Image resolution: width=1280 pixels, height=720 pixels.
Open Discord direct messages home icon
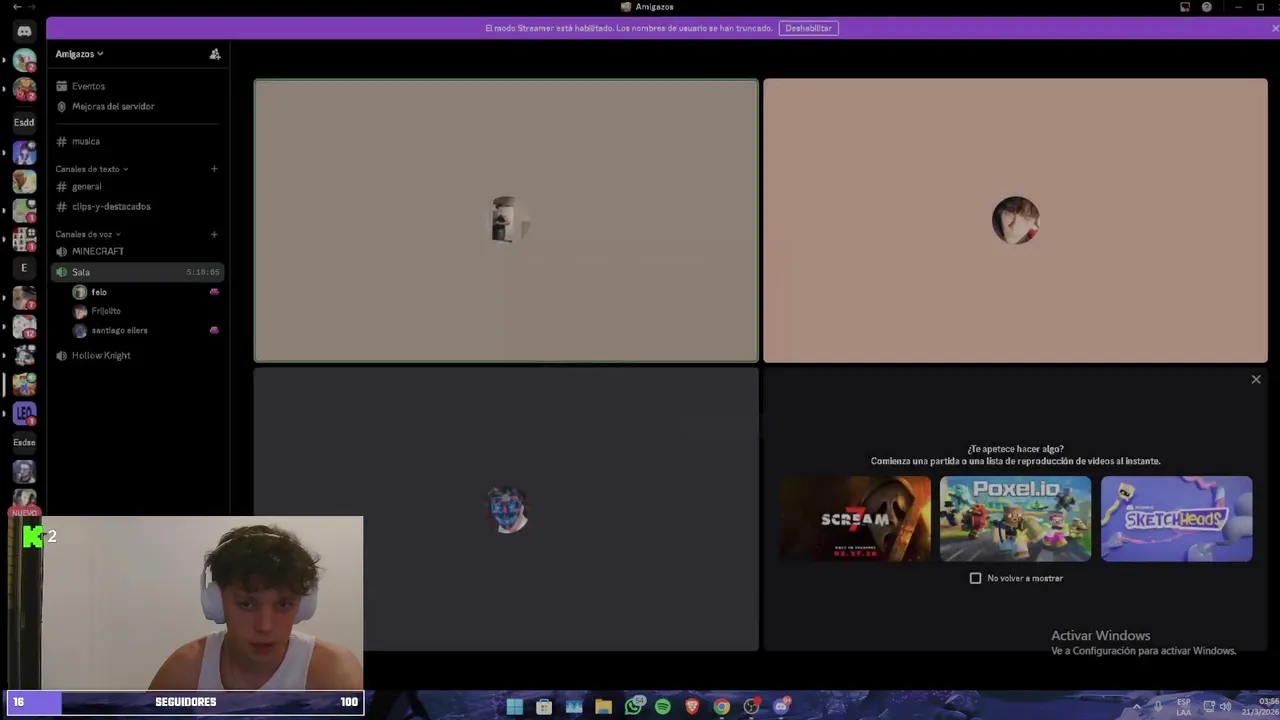[x=24, y=31]
